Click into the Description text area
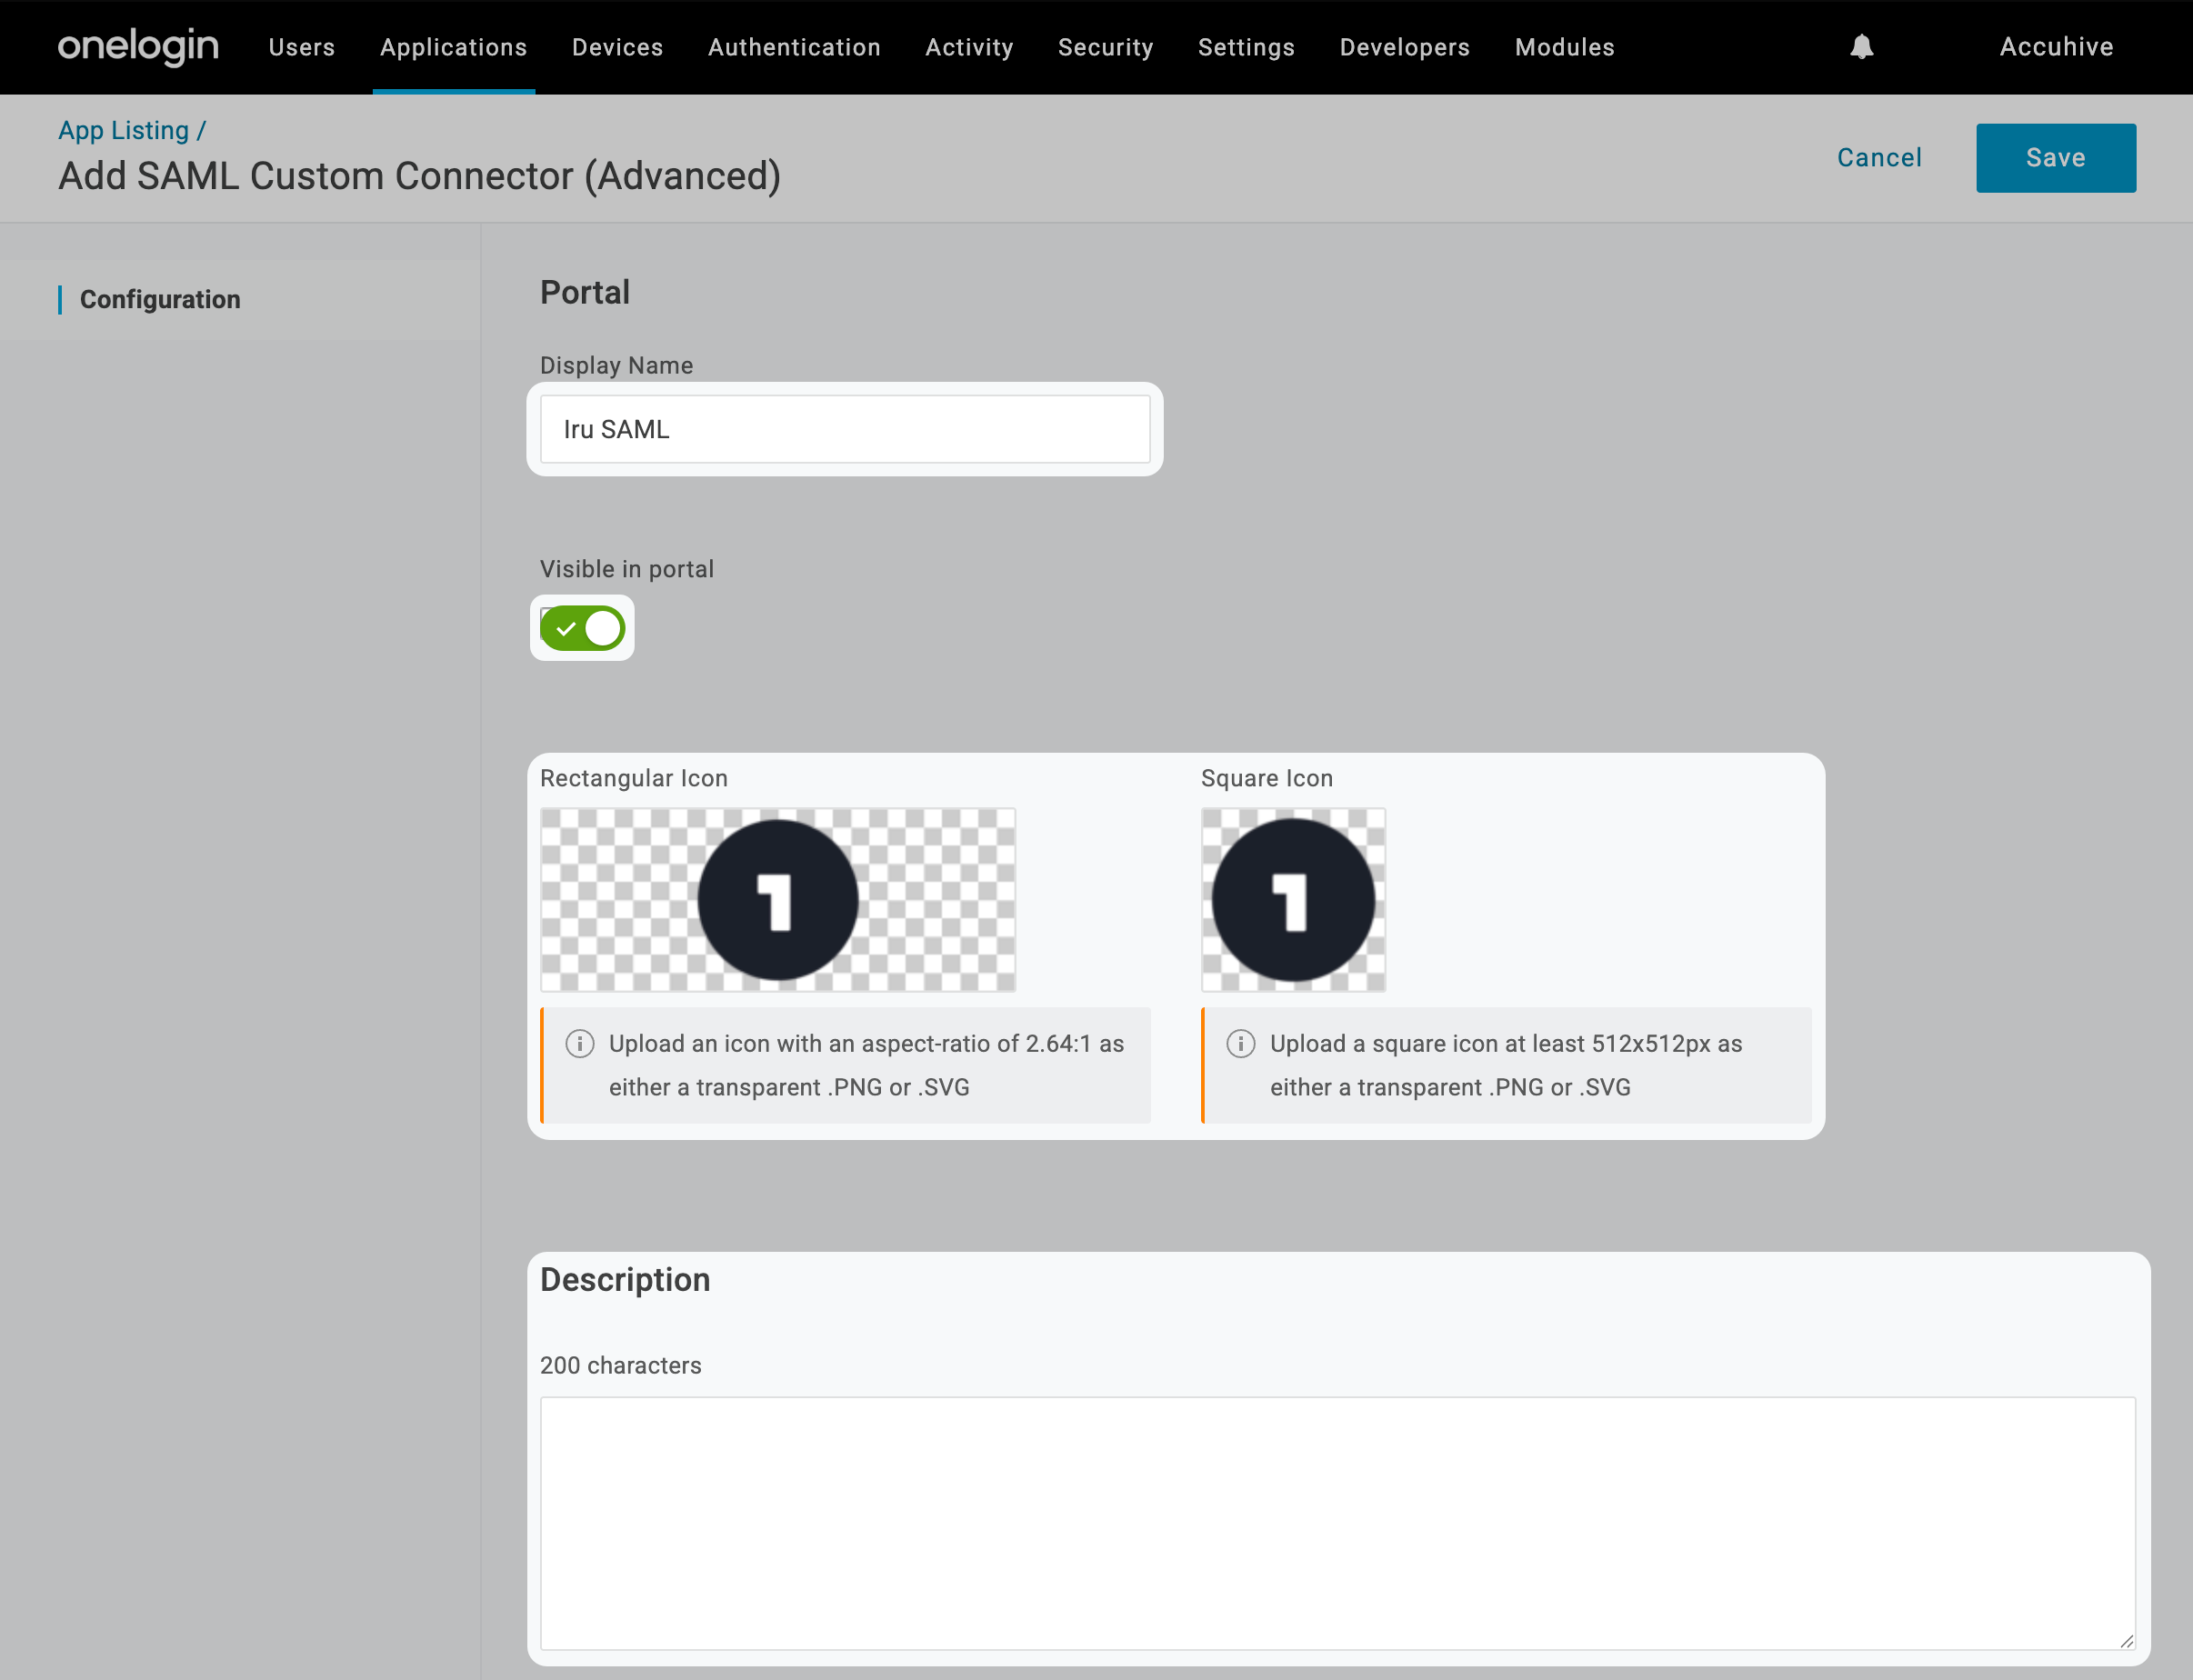Screen dimensions: 2193x1680 tap(1337, 1522)
